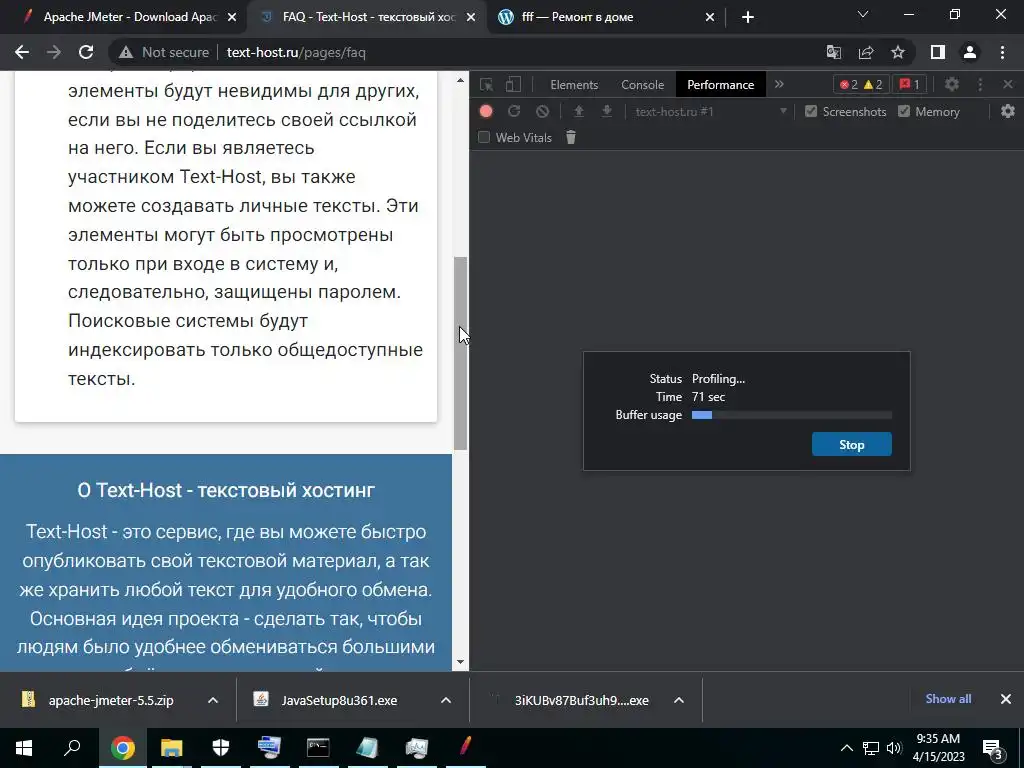Open the Chrome profile icon
Image resolution: width=1024 pixels, height=768 pixels.
click(x=970, y=52)
